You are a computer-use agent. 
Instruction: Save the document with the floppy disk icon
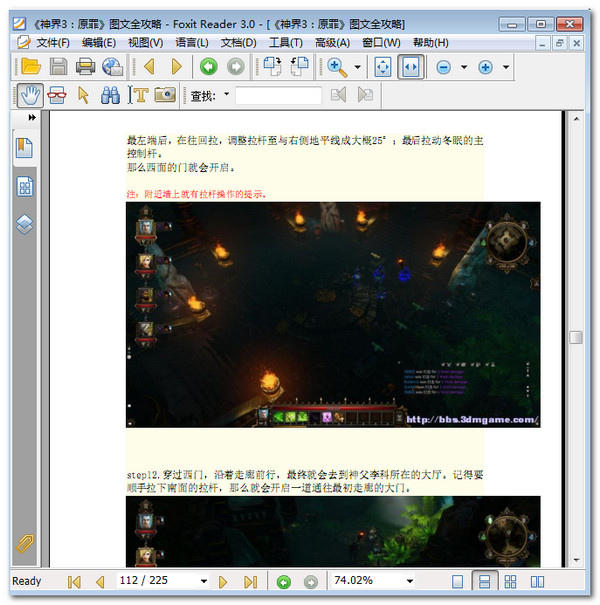pyautogui.click(x=58, y=67)
